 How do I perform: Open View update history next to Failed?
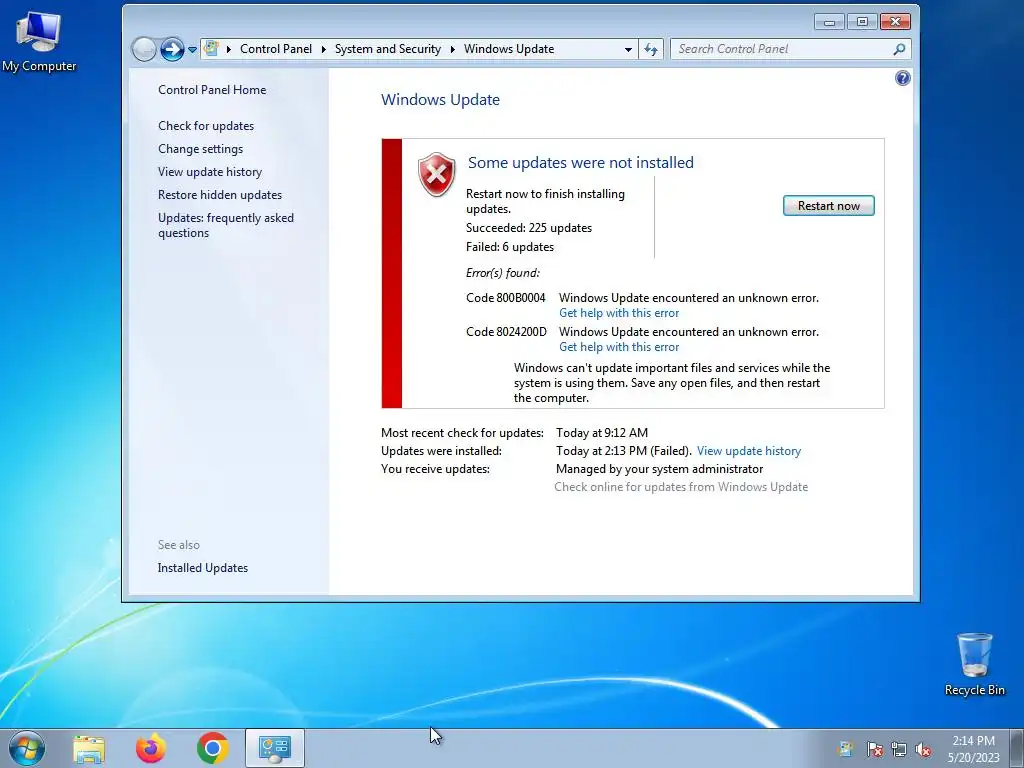point(748,451)
